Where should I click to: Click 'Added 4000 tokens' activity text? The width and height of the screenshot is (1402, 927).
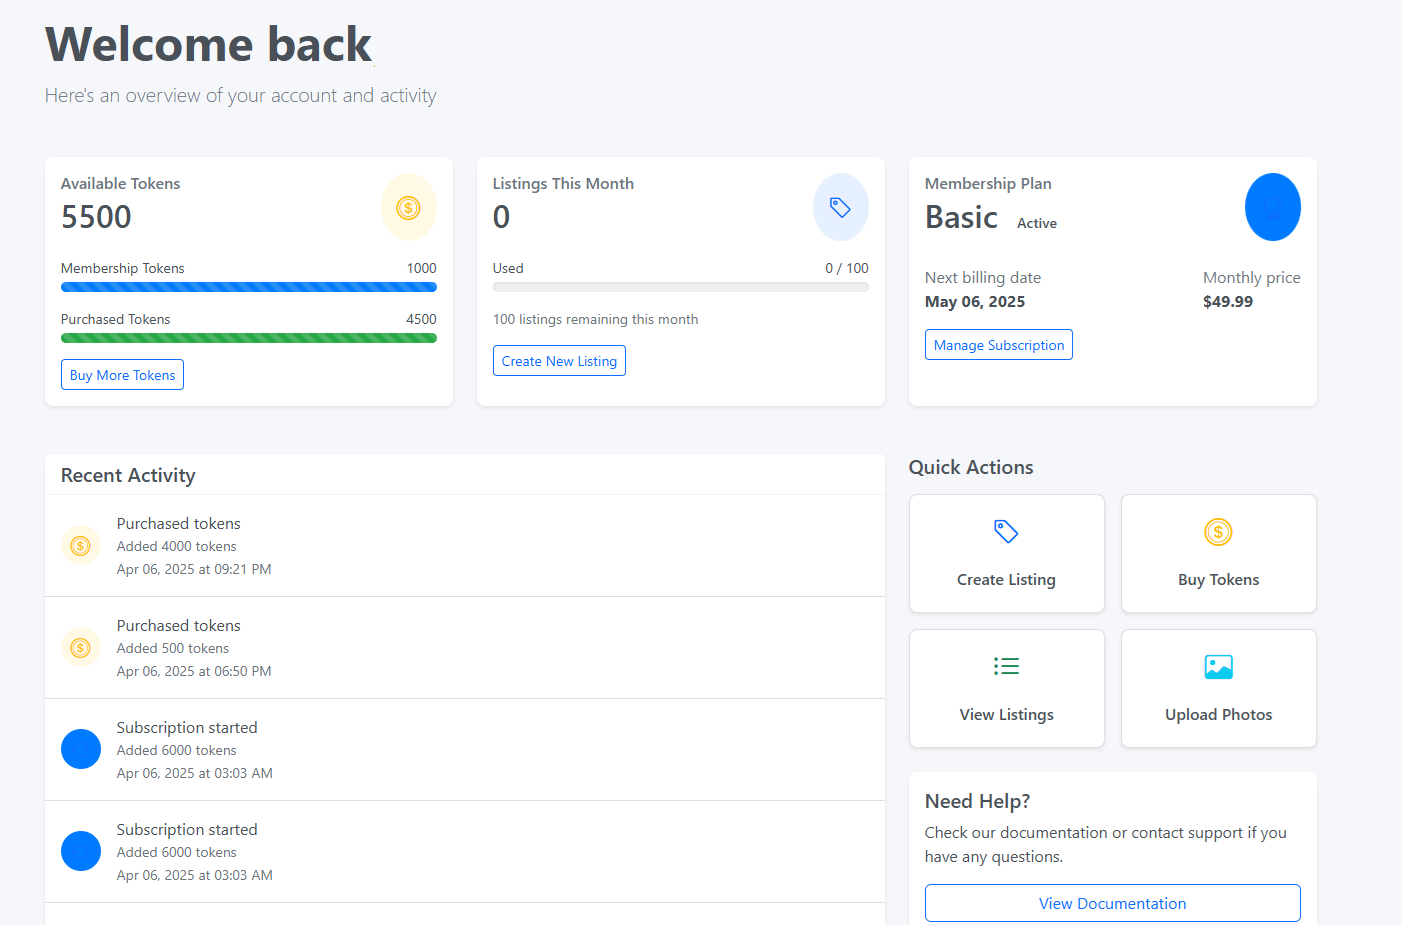[x=176, y=546]
